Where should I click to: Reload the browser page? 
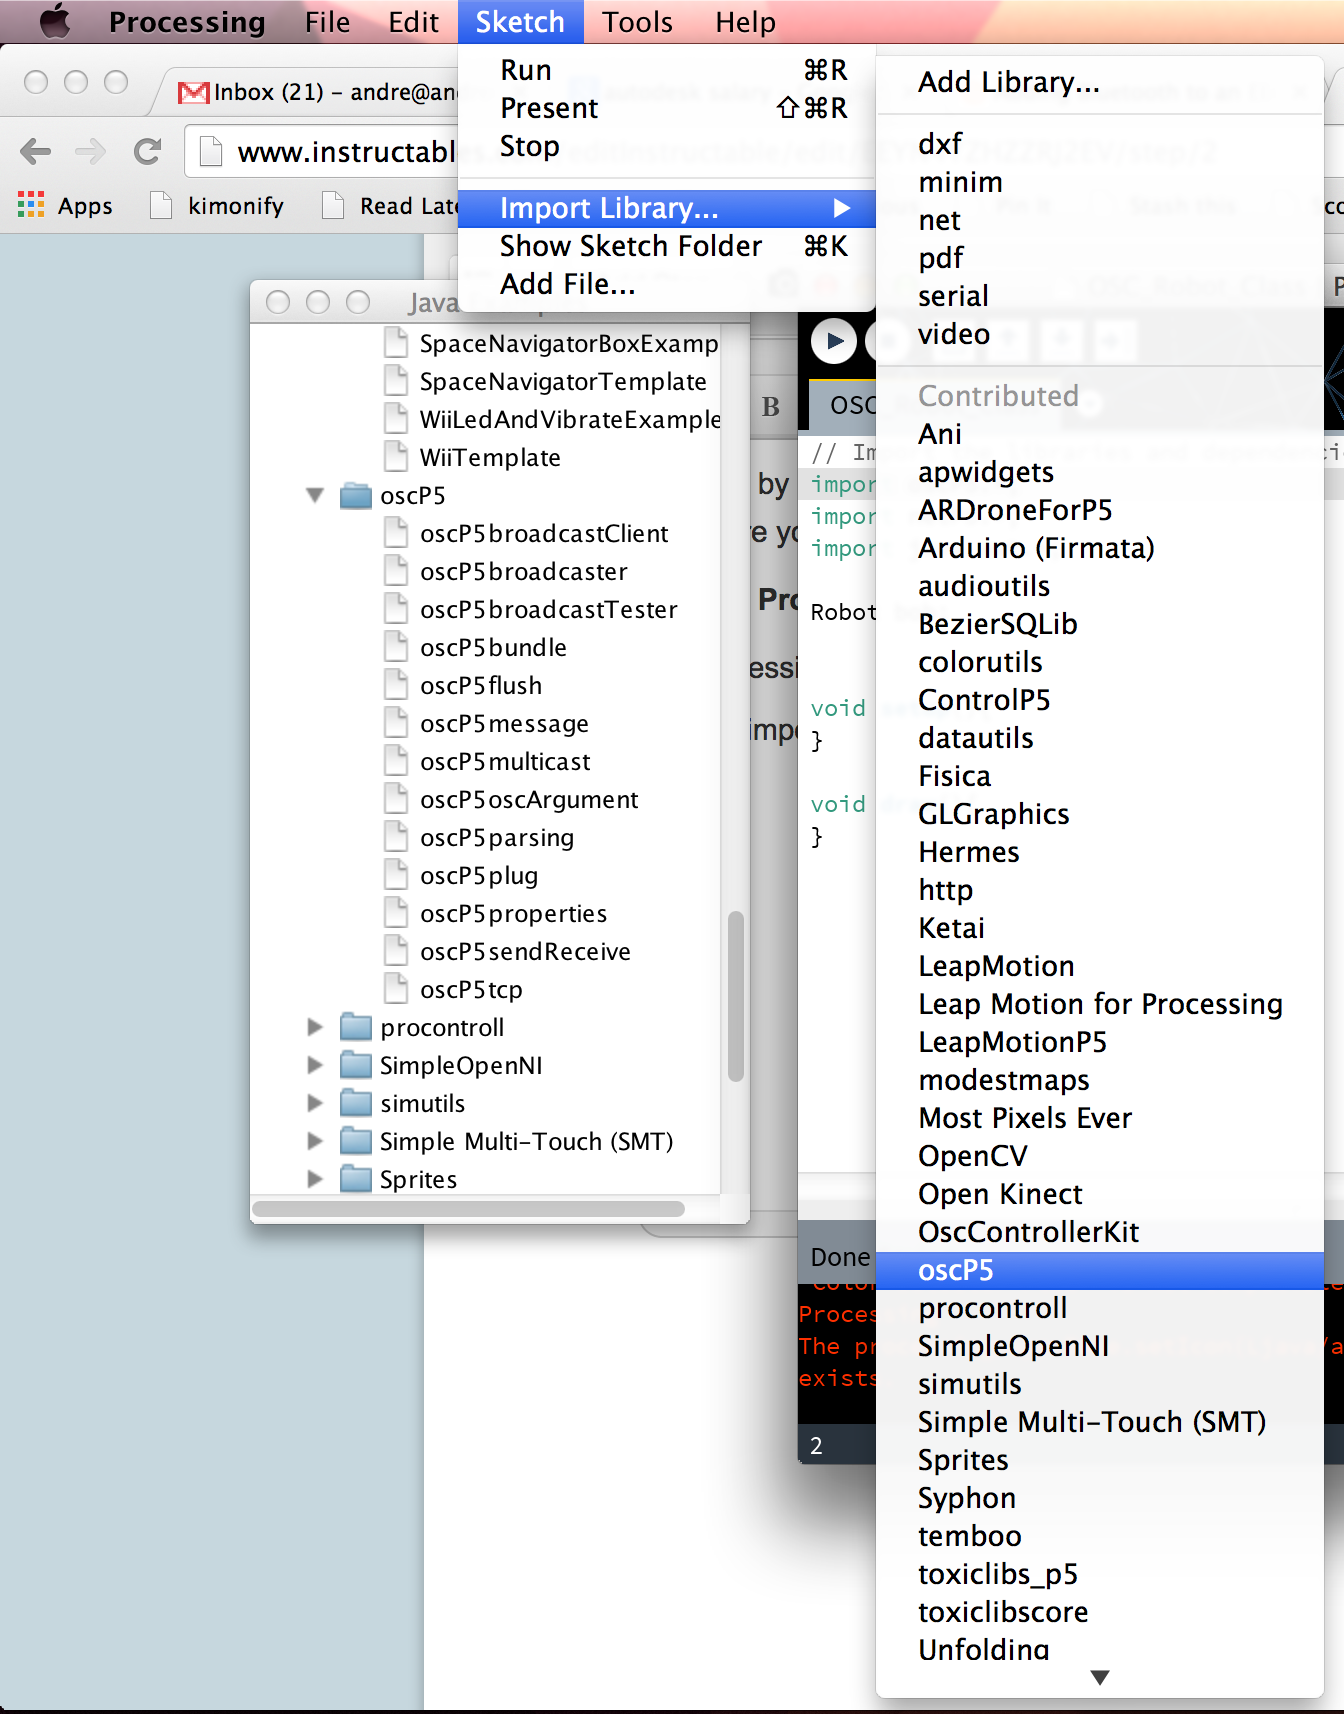pyautogui.click(x=148, y=151)
